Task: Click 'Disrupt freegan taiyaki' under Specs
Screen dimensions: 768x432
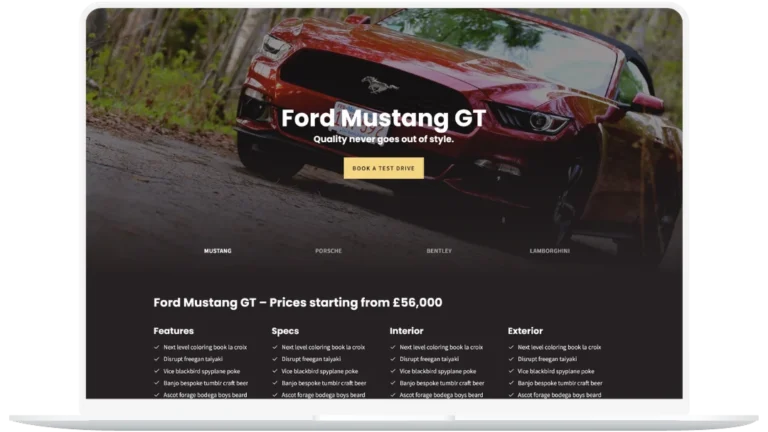Action: point(311,359)
